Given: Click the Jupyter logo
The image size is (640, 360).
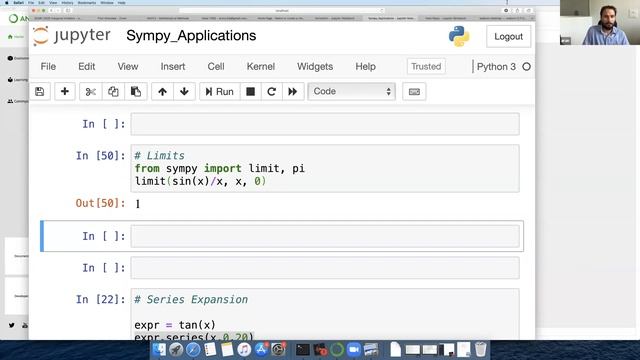Looking at the screenshot, I should click(71, 36).
